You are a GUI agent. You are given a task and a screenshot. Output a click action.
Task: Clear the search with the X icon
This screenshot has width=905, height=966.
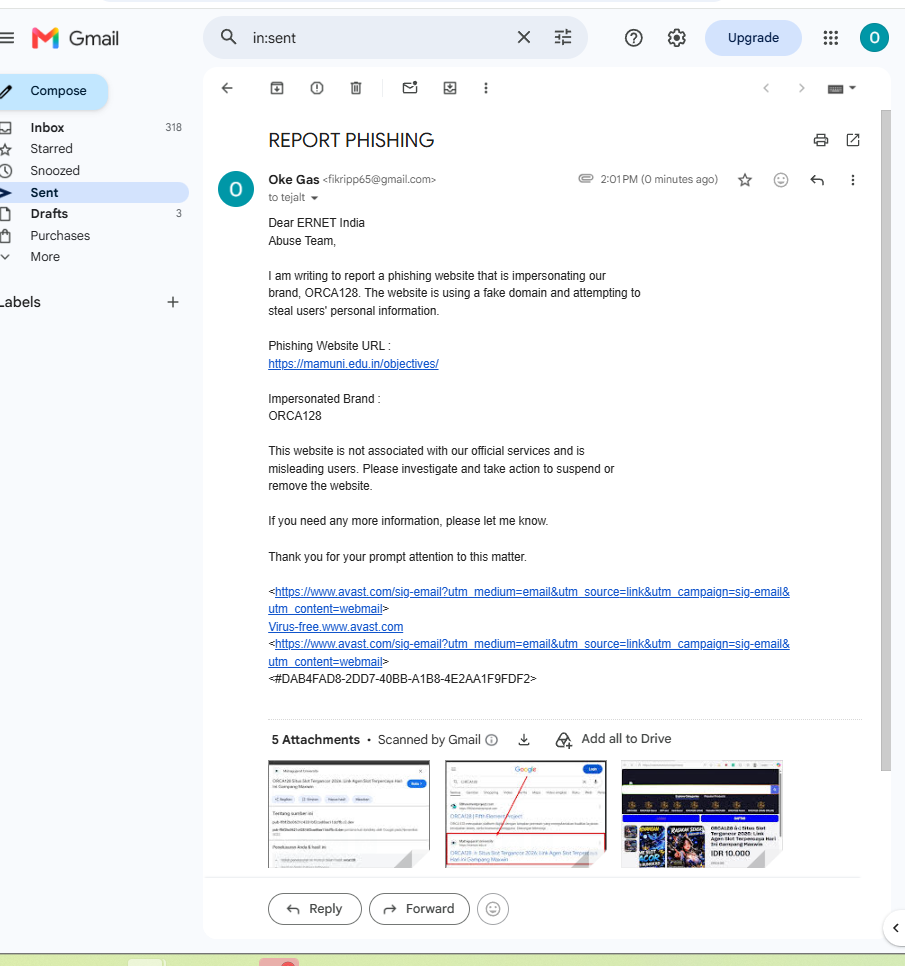point(524,38)
